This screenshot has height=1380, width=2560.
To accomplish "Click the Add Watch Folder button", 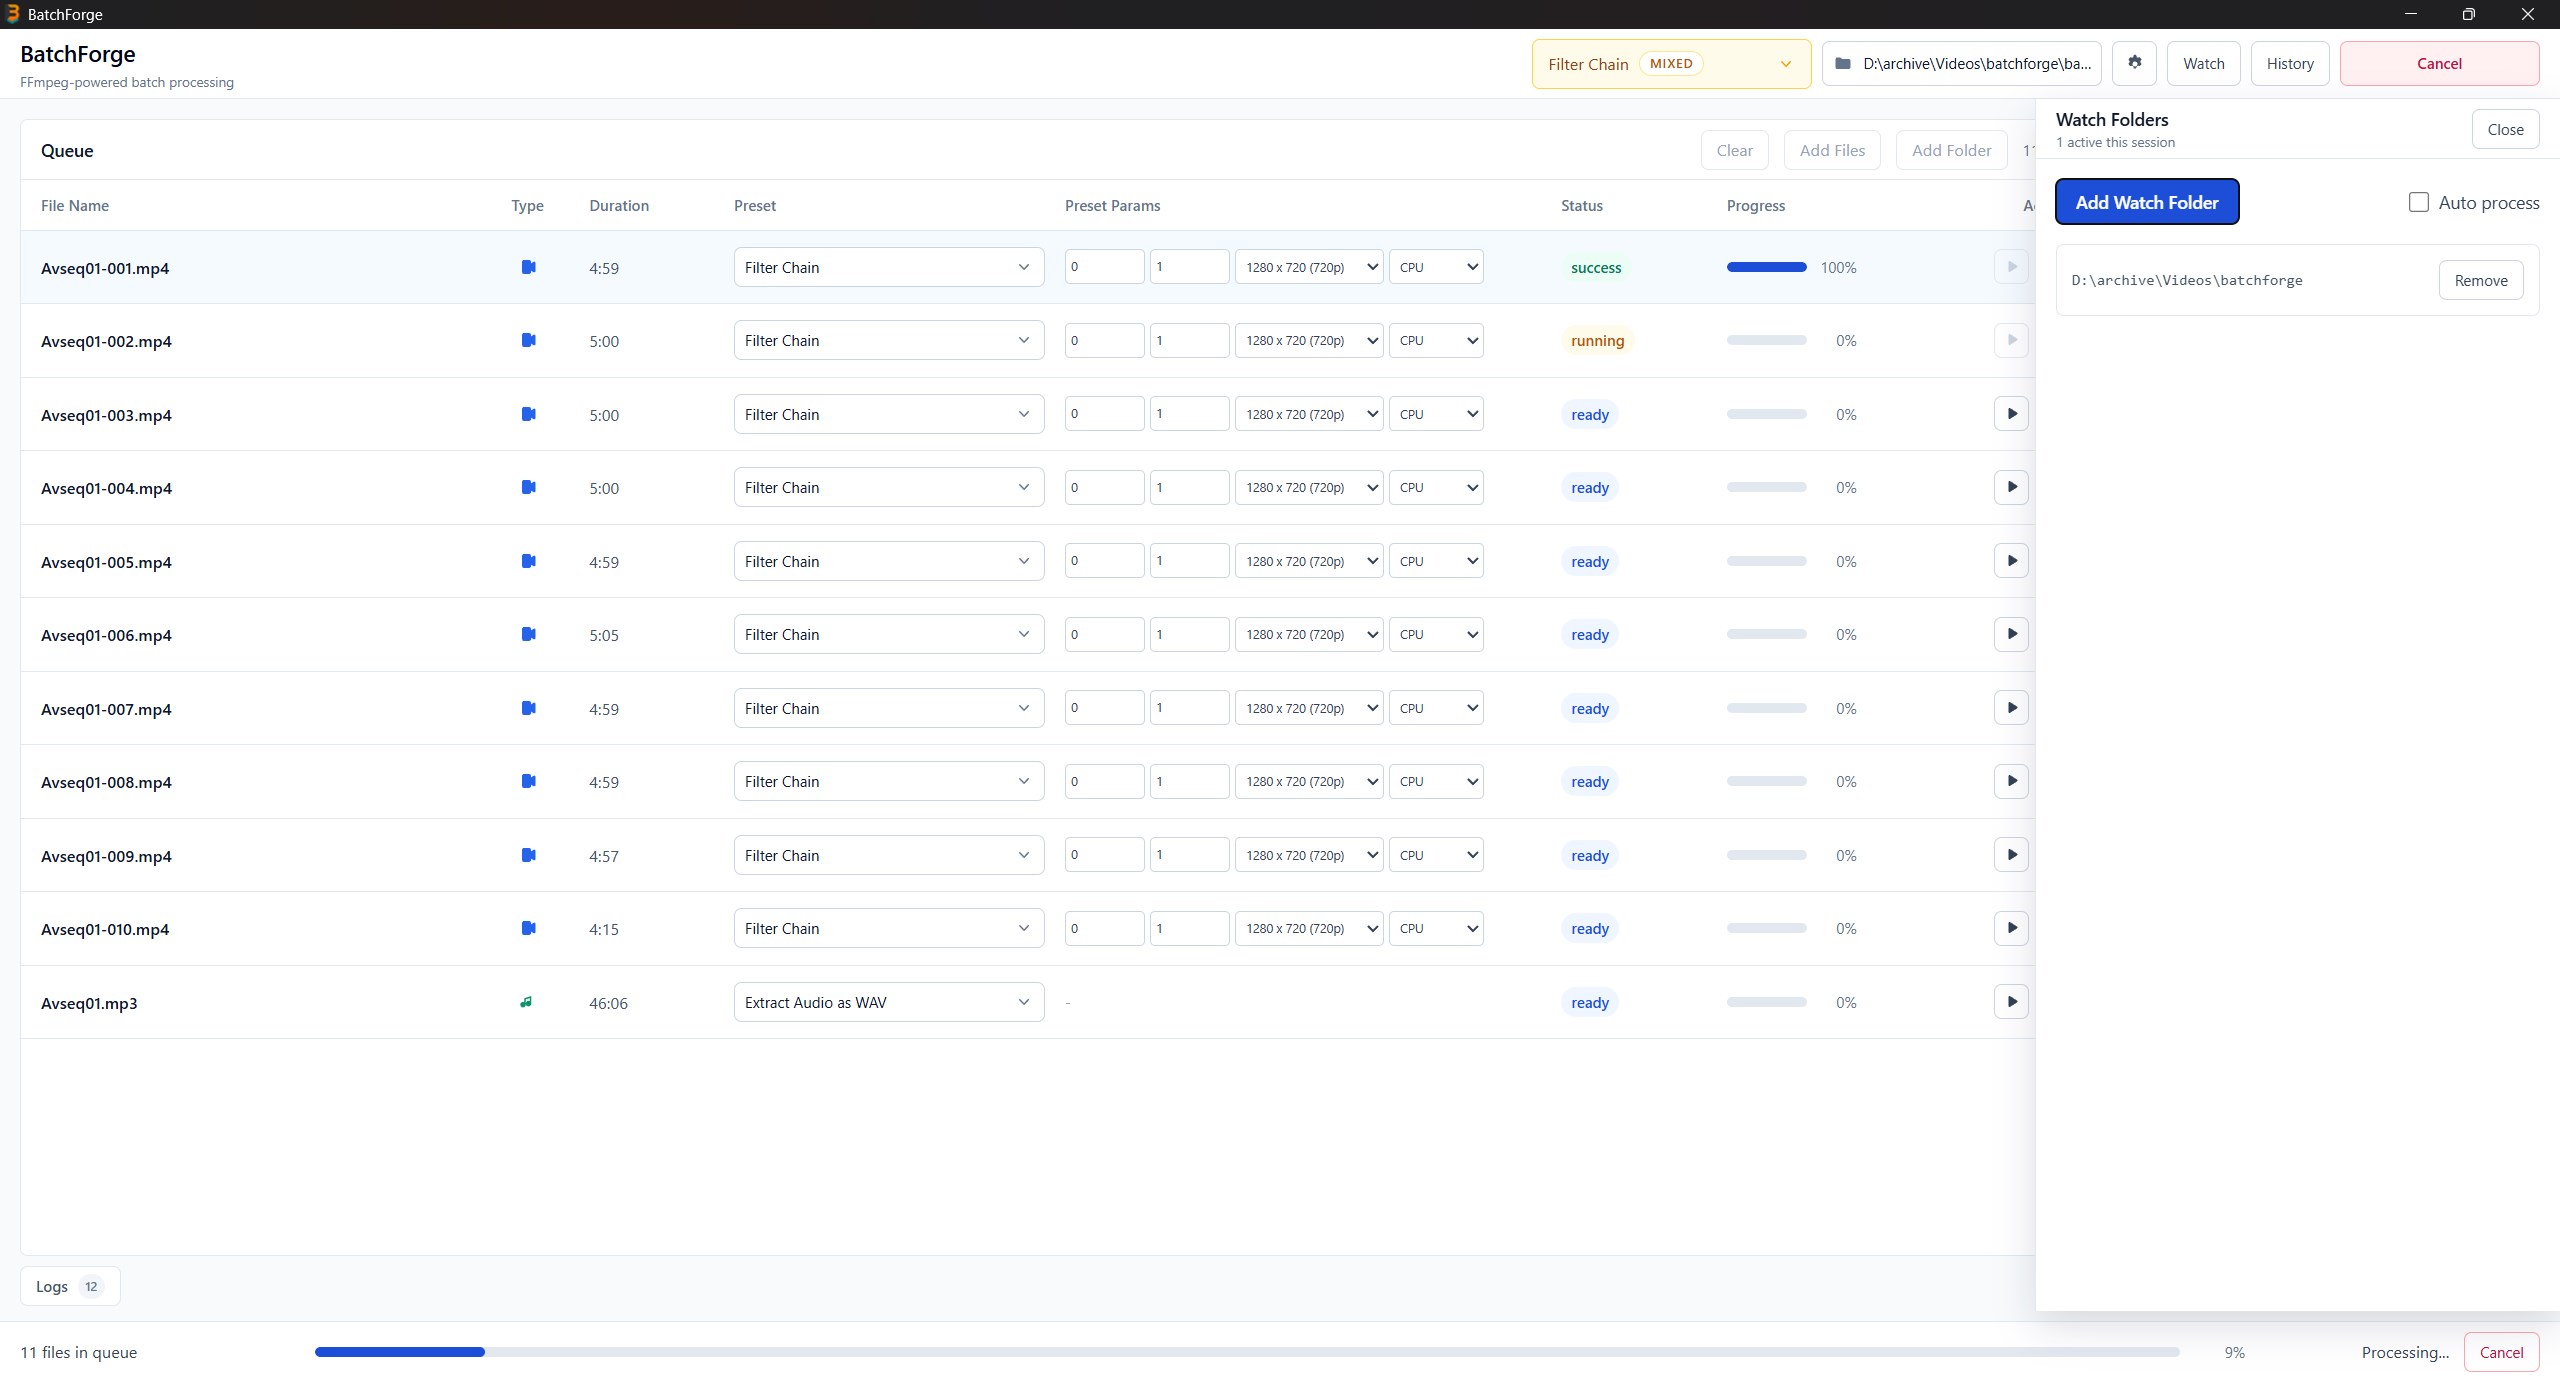I will 2147,202.
